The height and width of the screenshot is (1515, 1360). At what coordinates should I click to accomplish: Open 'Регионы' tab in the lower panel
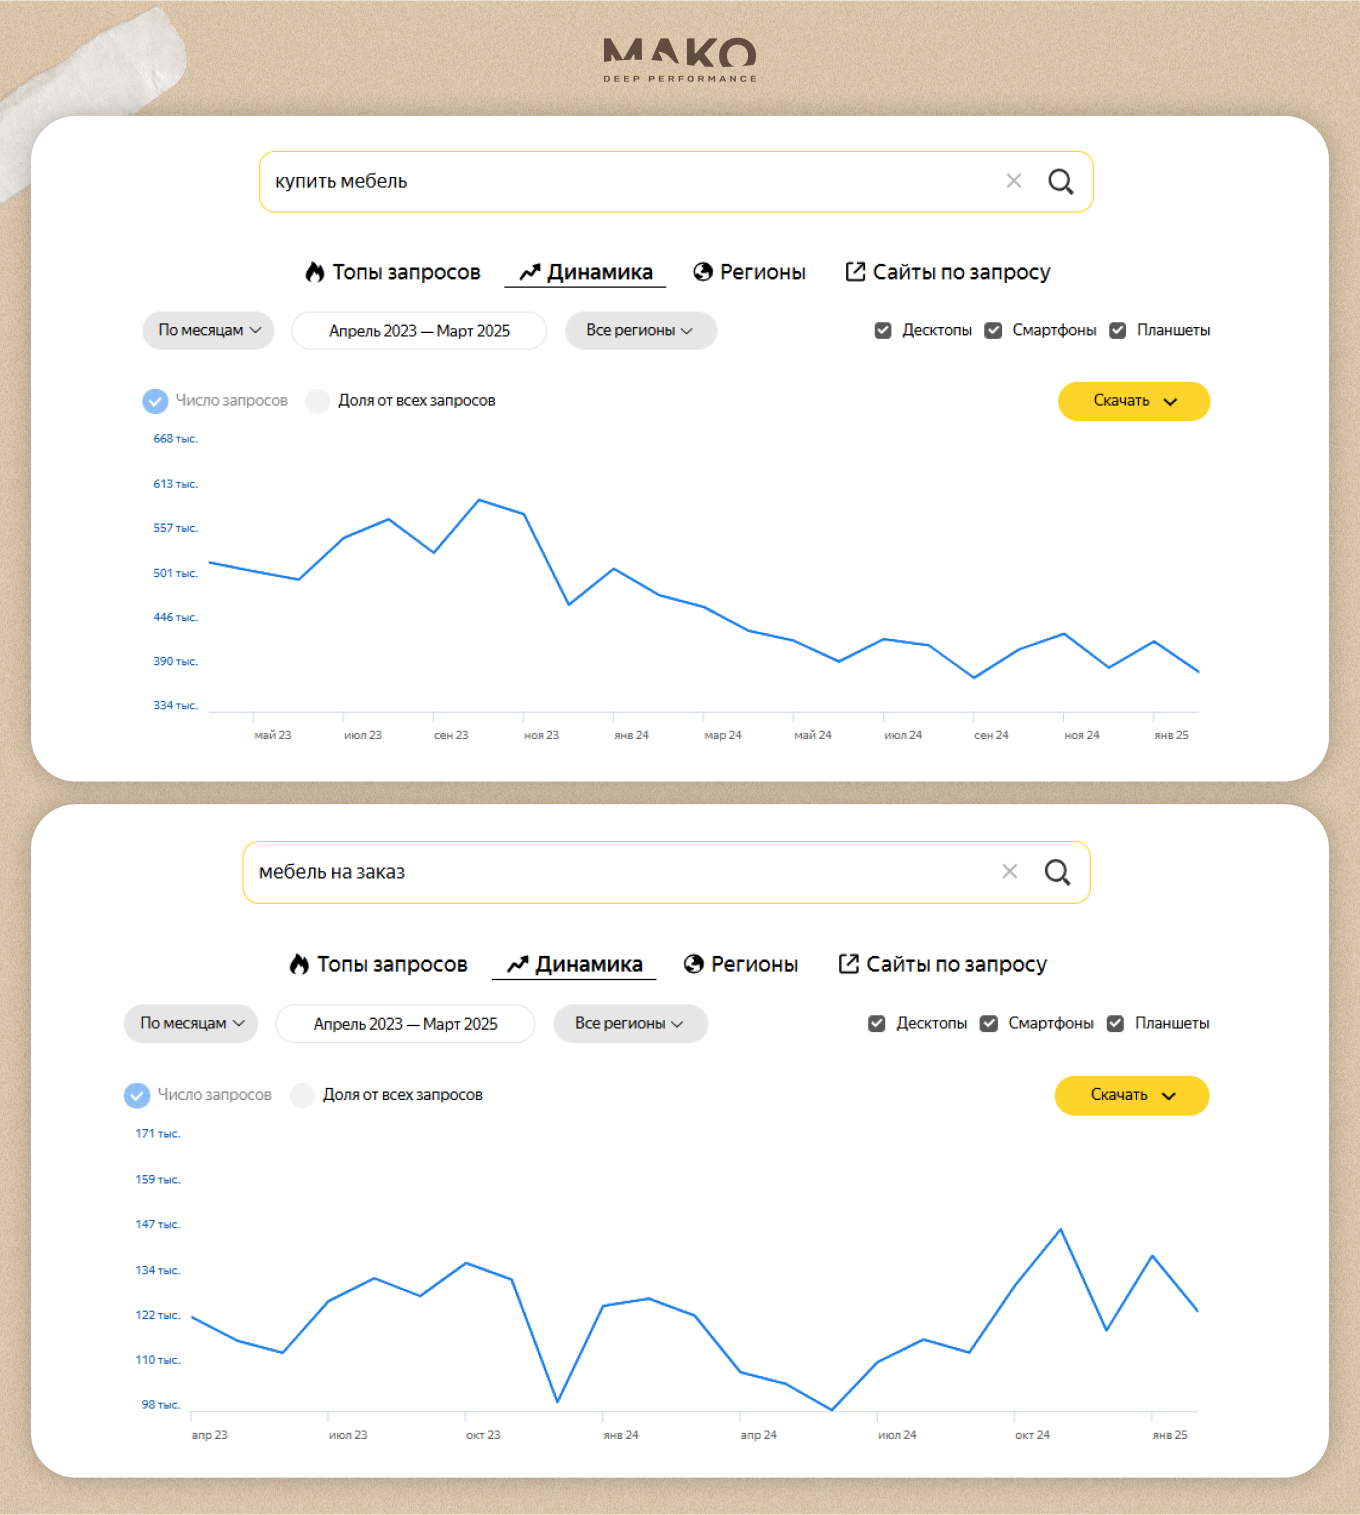point(741,964)
